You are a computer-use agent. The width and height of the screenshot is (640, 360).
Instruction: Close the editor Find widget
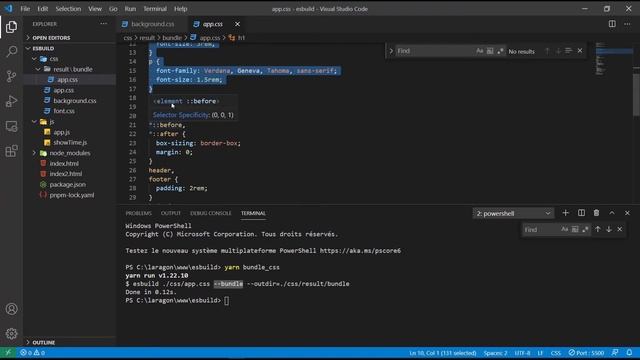[x=580, y=51]
